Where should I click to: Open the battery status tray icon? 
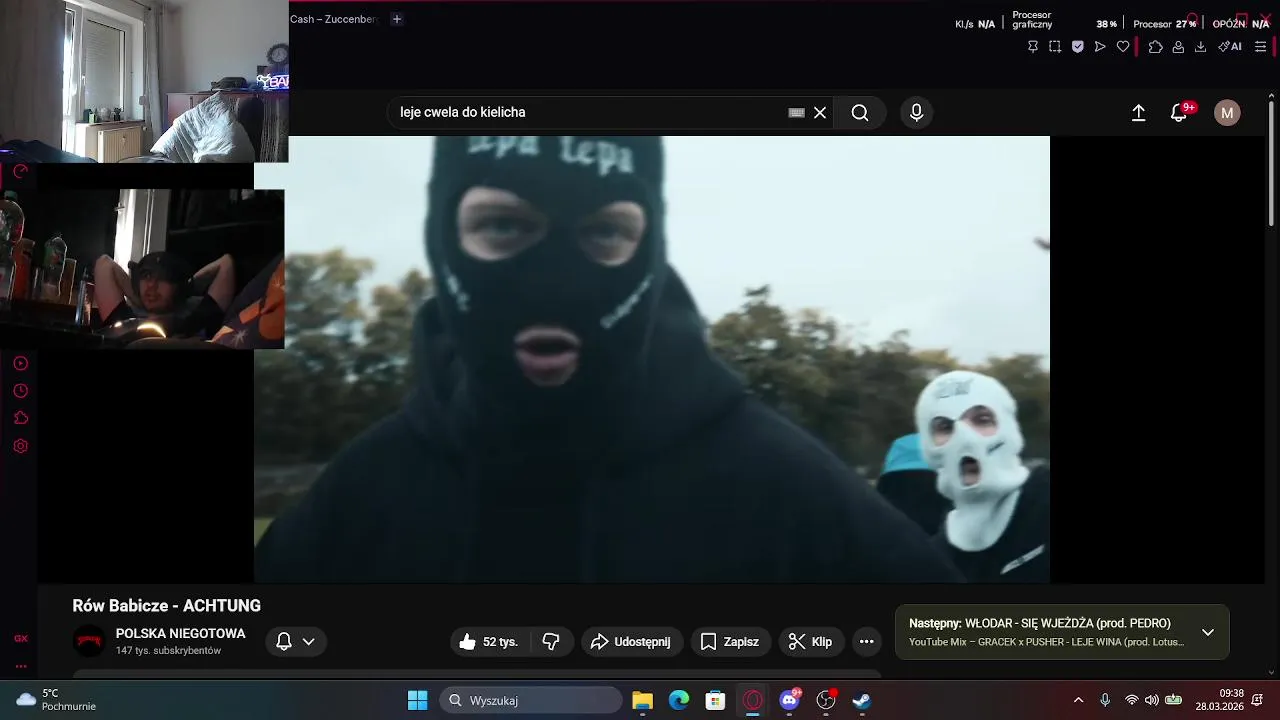point(1173,700)
